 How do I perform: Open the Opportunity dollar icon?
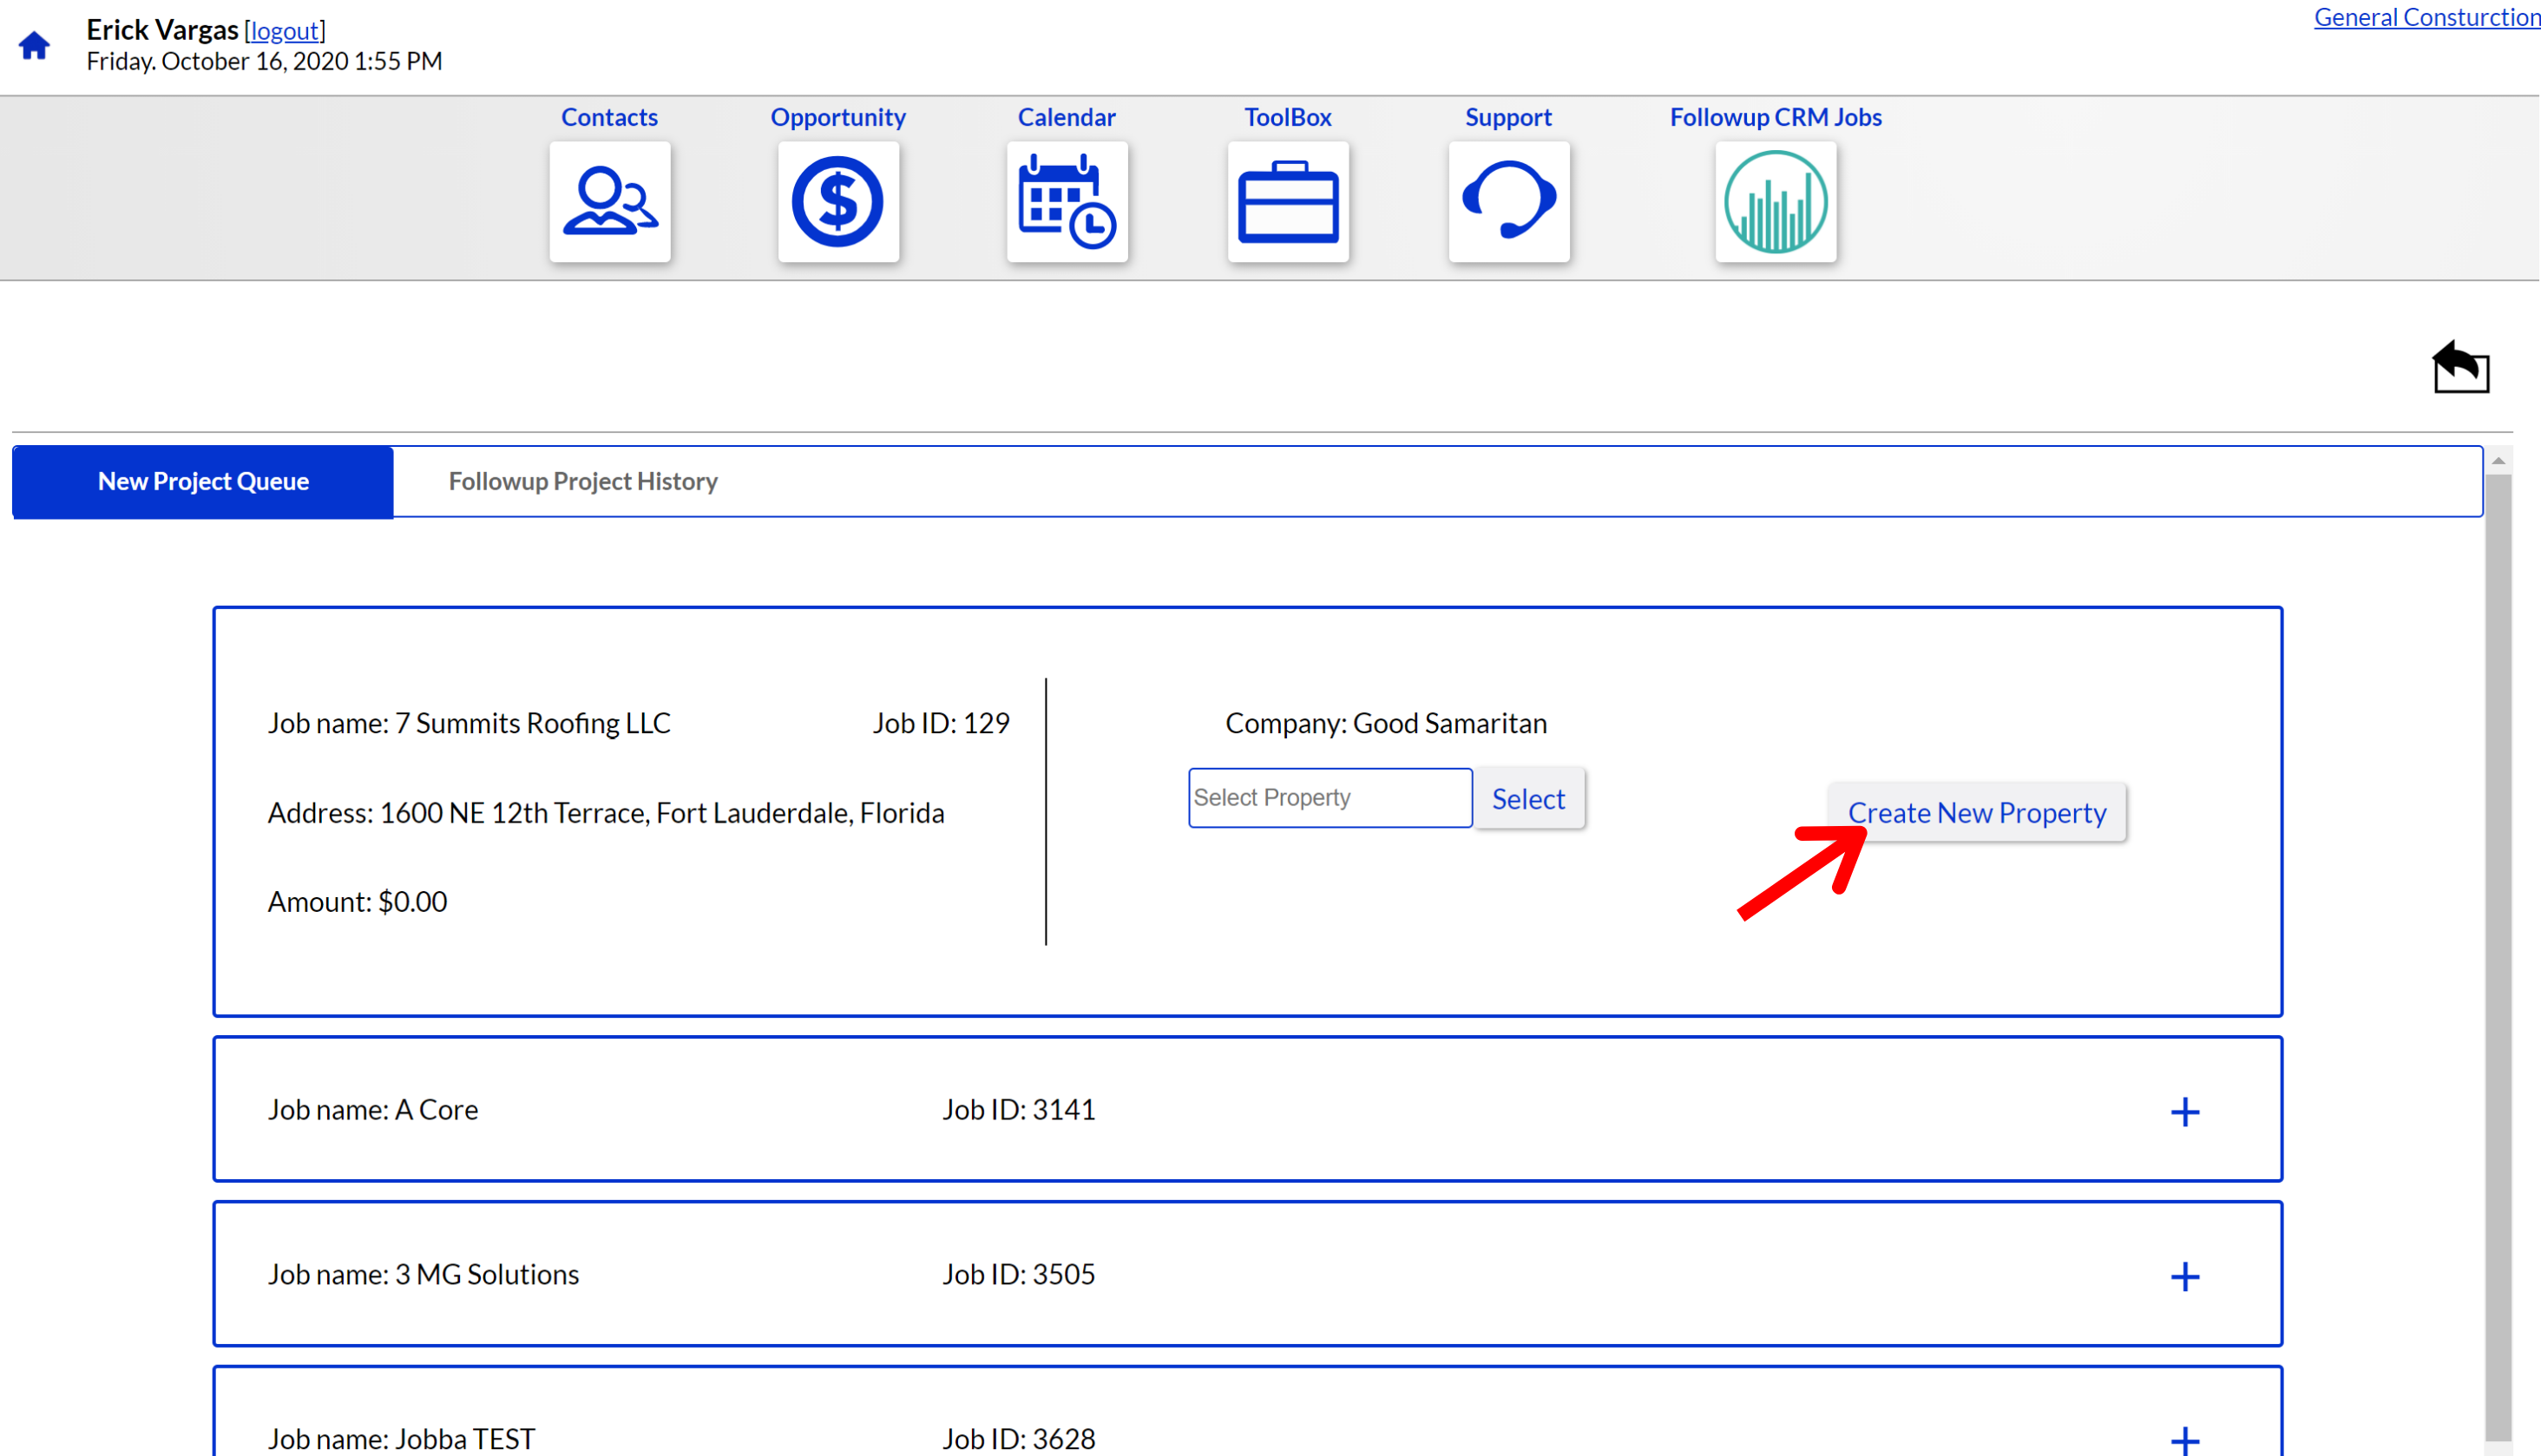click(x=838, y=201)
